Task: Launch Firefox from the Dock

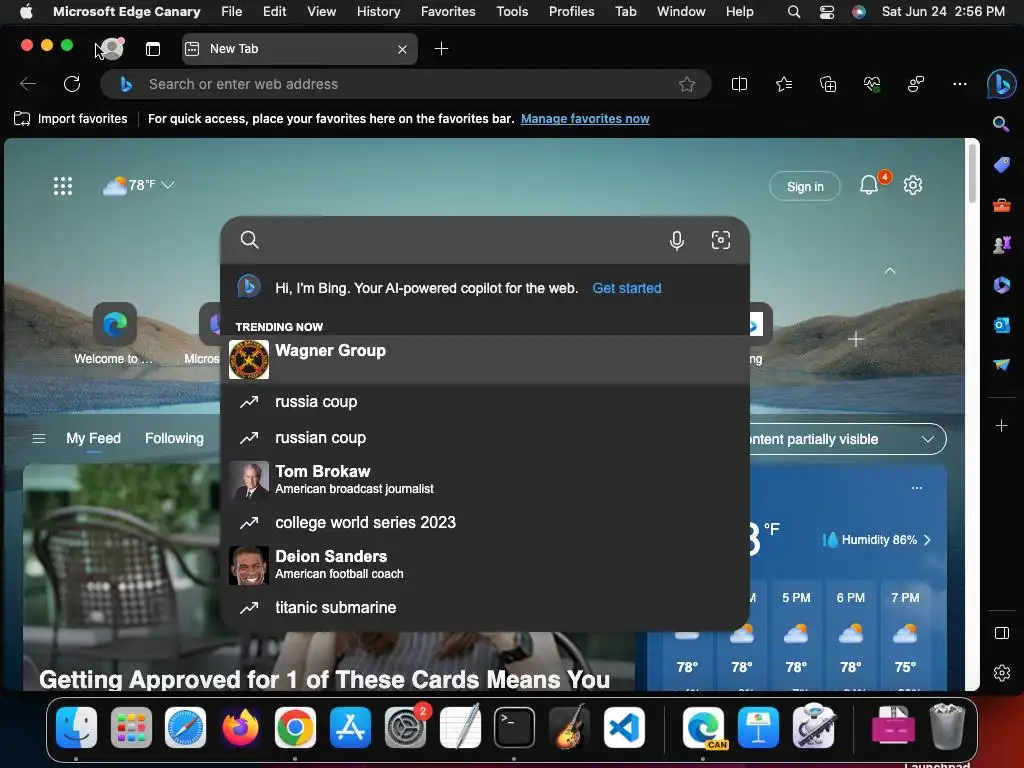Action: [240, 727]
